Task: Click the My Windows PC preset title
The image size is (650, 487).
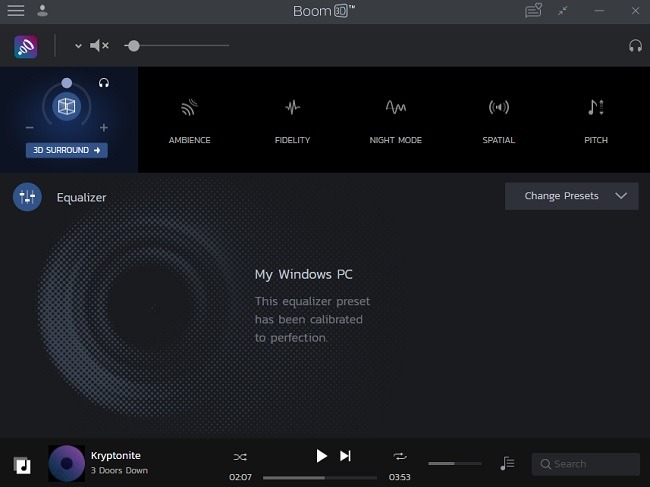Action: coord(303,274)
